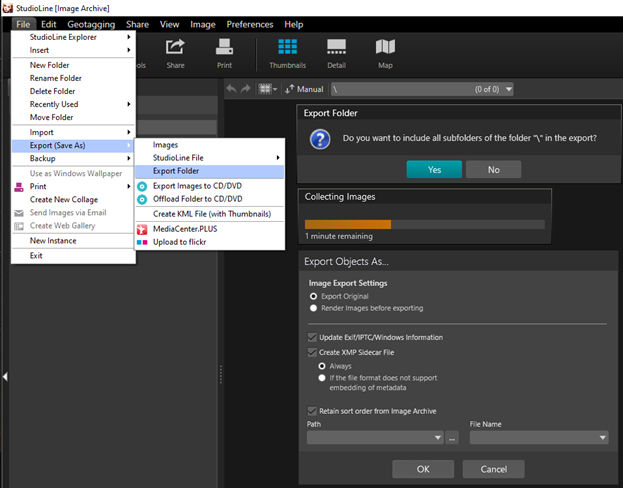Click the Collecting Images progress bar

click(x=424, y=224)
